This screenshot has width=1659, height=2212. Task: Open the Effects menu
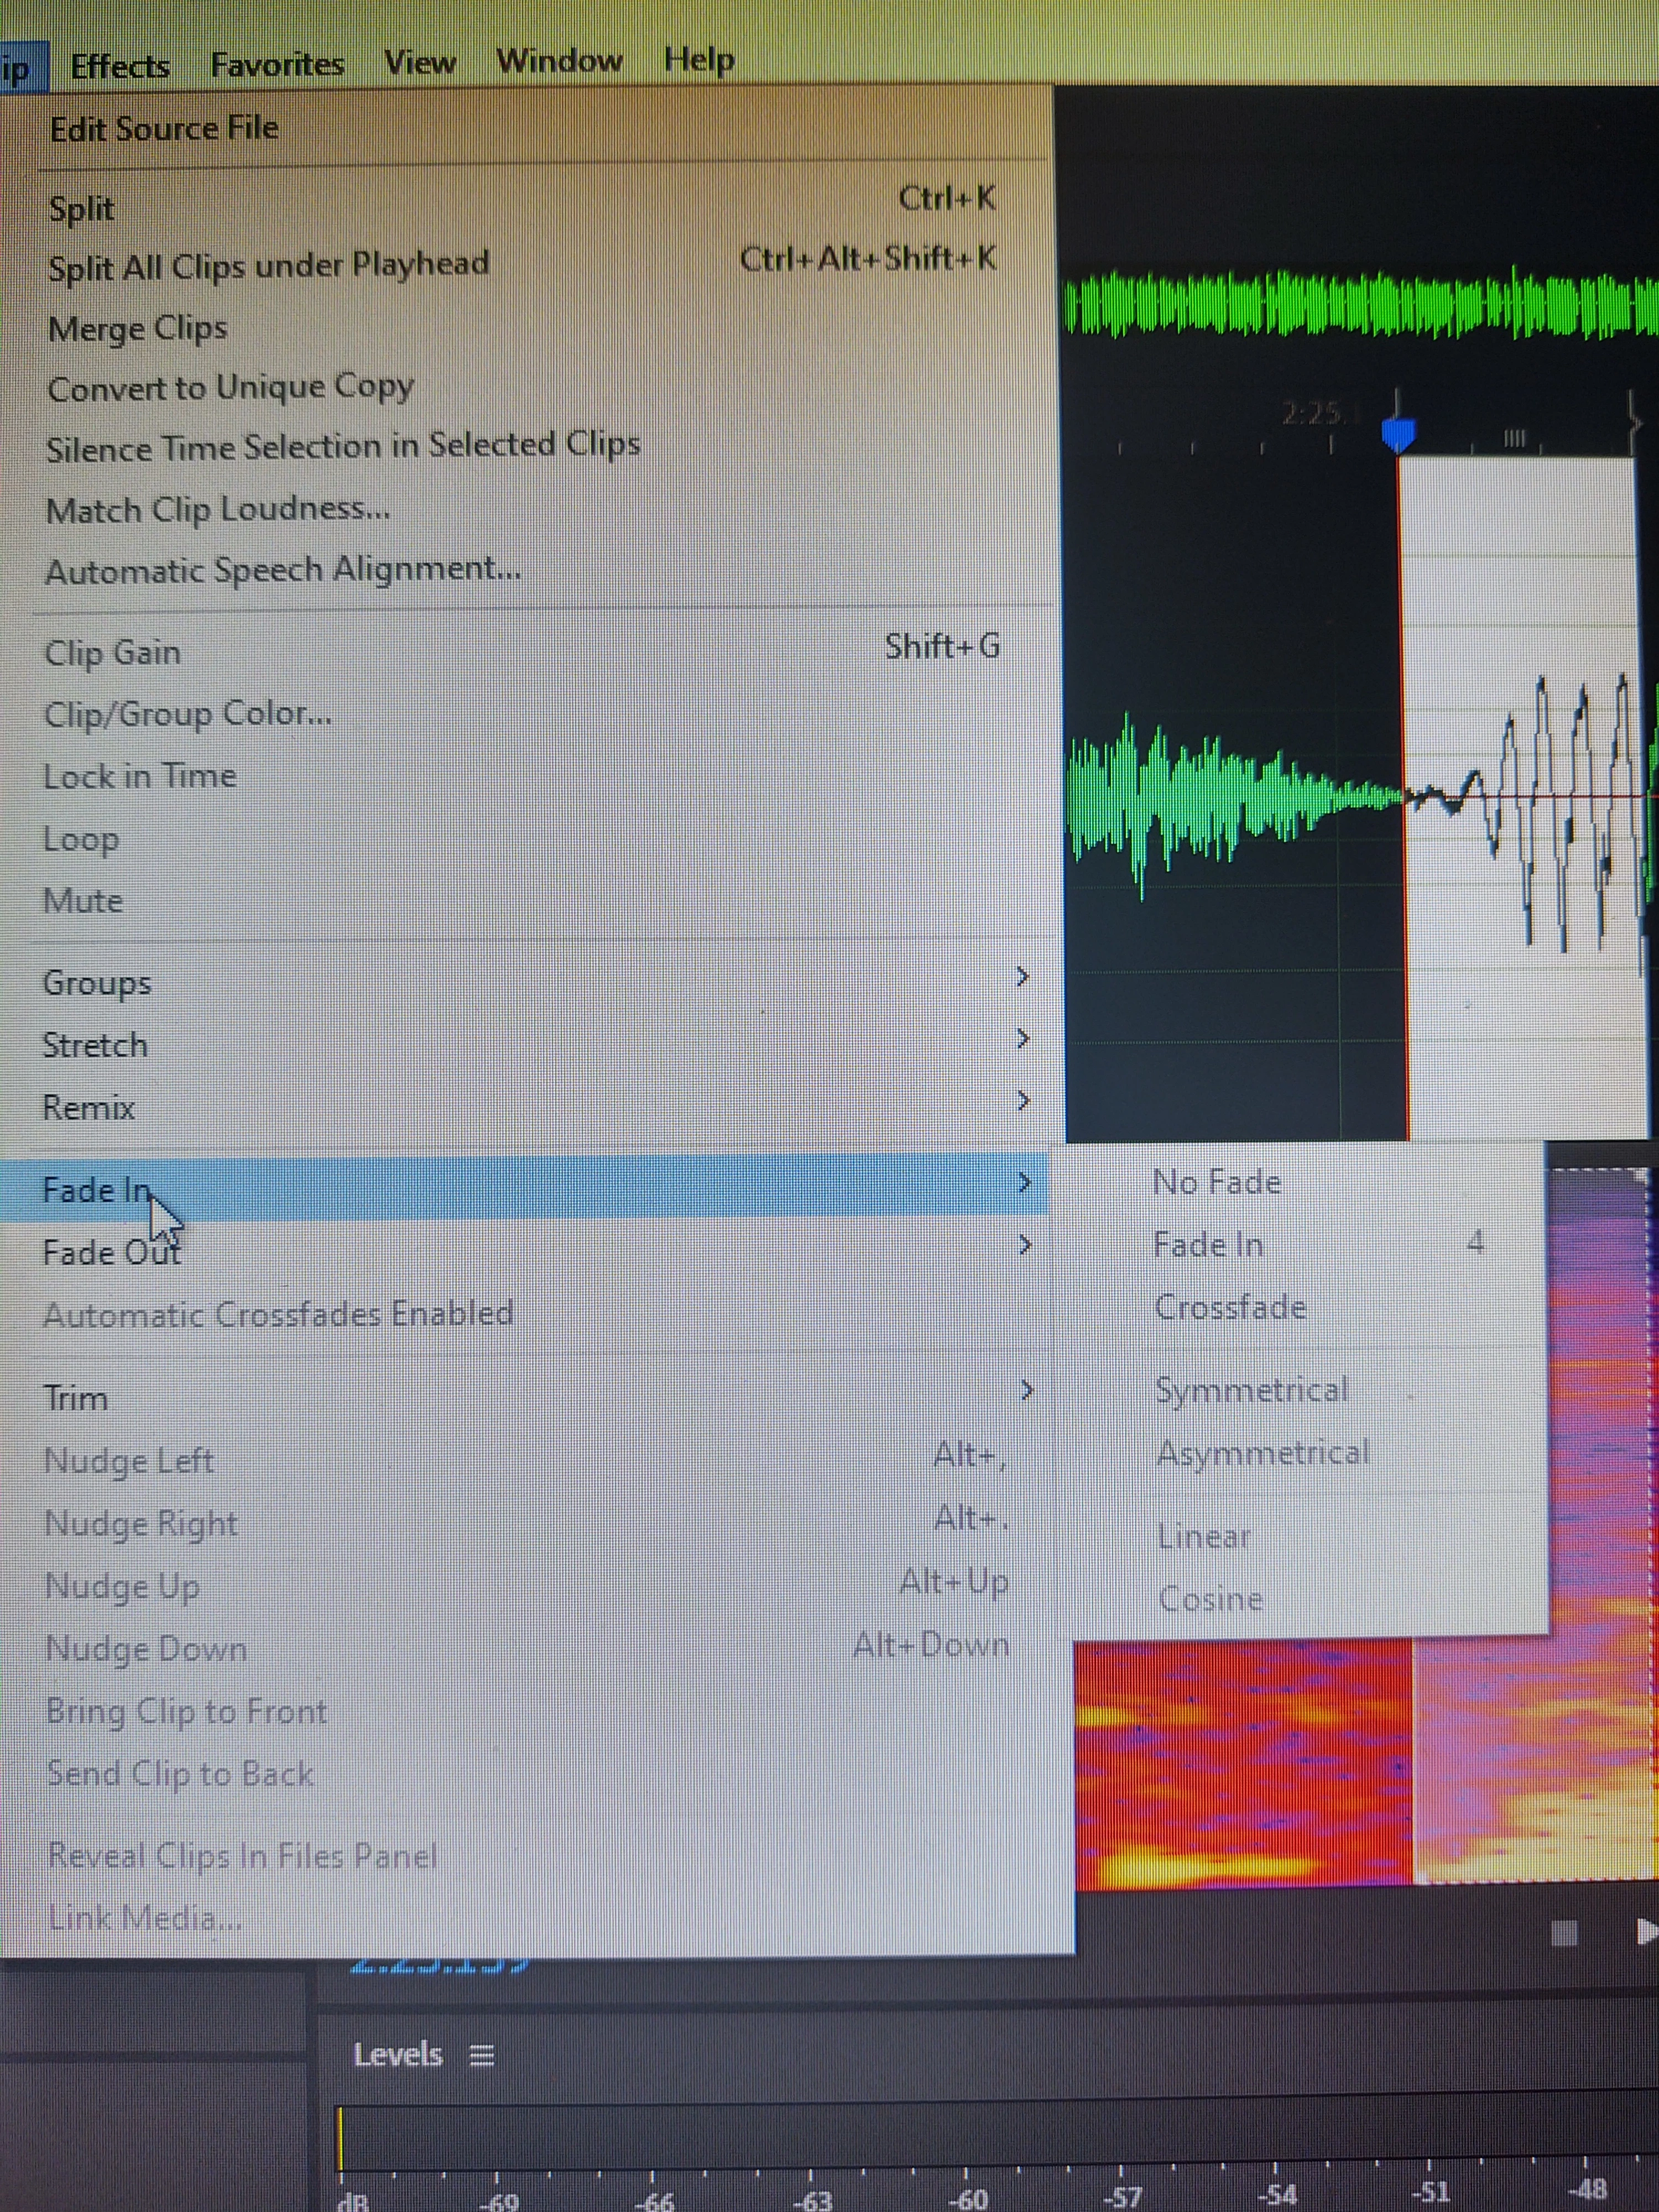pos(120,66)
